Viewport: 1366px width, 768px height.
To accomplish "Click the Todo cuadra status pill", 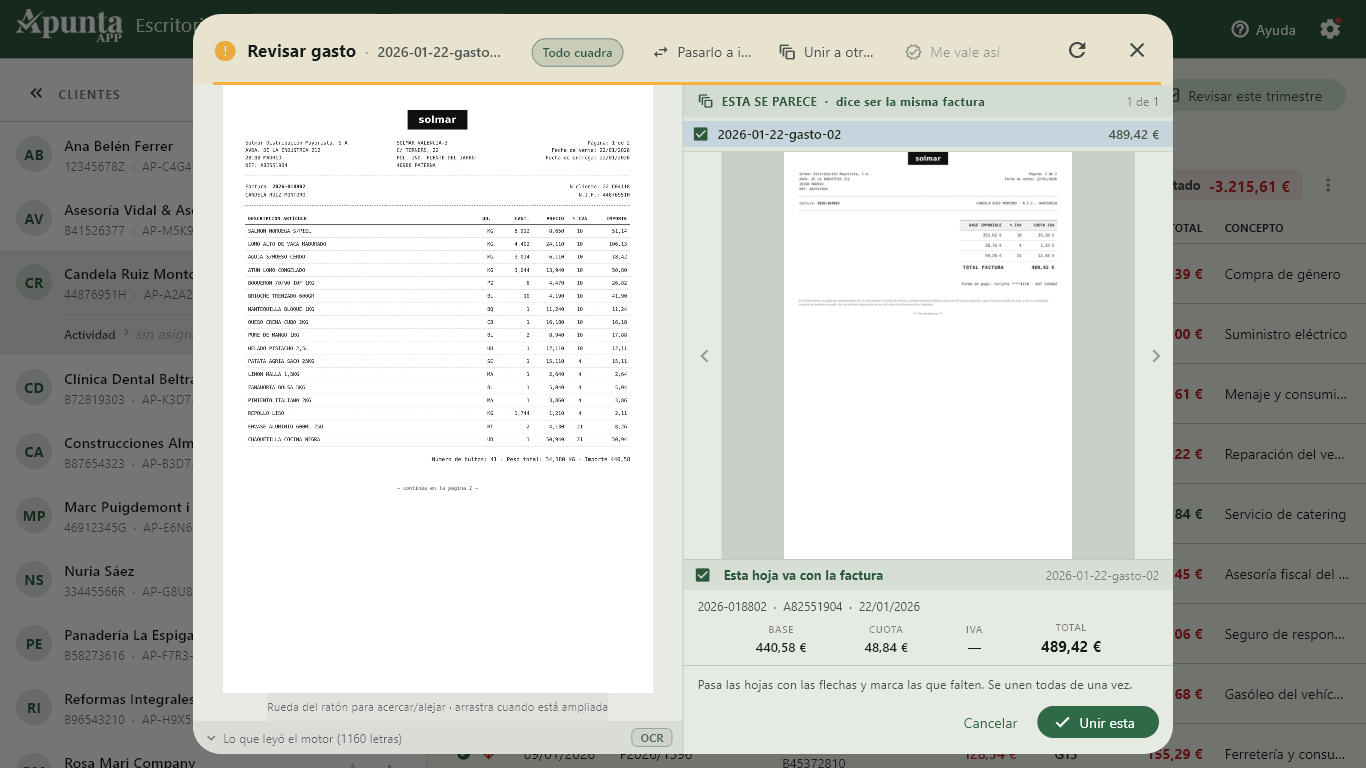I will click(577, 52).
